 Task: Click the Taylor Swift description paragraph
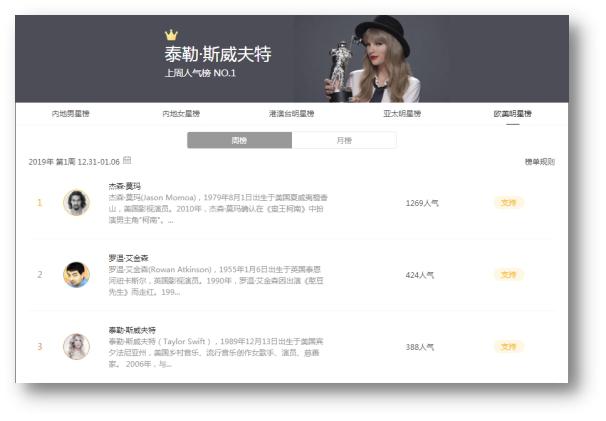pyautogui.click(x=216, y=353)
